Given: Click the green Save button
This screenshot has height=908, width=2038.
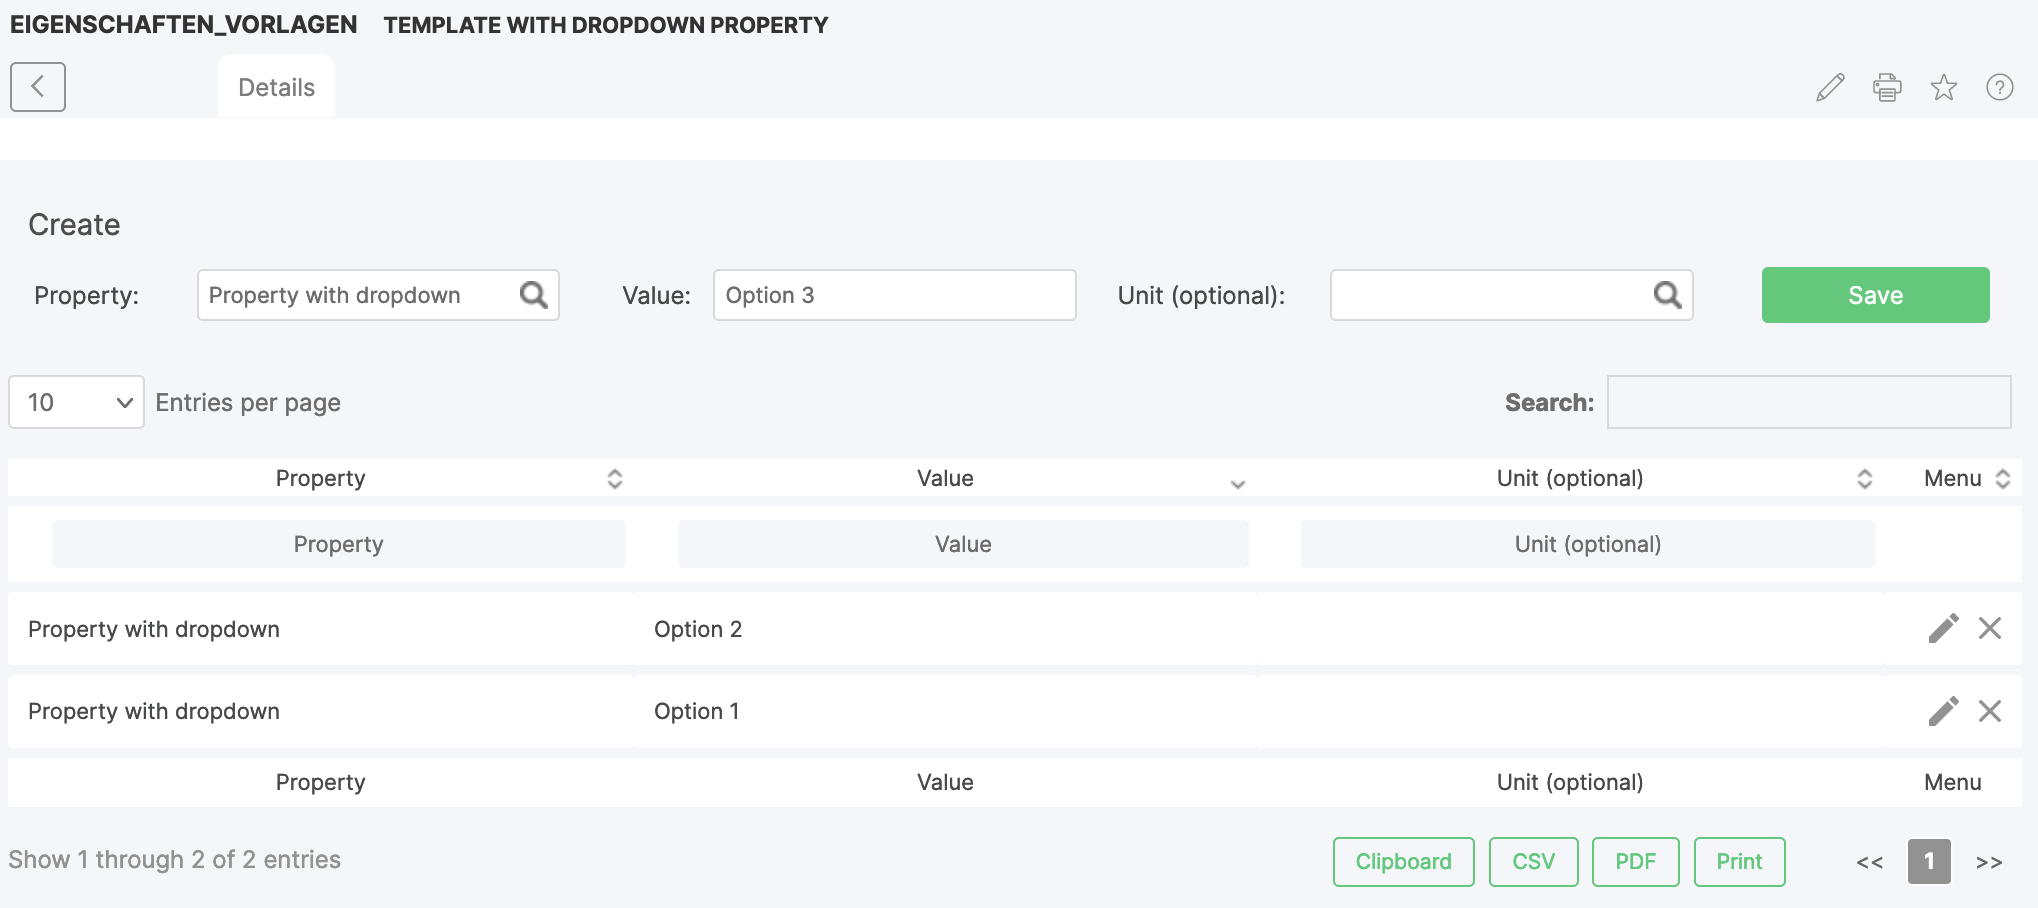Looking at the screenshot, I should 1875,295.
